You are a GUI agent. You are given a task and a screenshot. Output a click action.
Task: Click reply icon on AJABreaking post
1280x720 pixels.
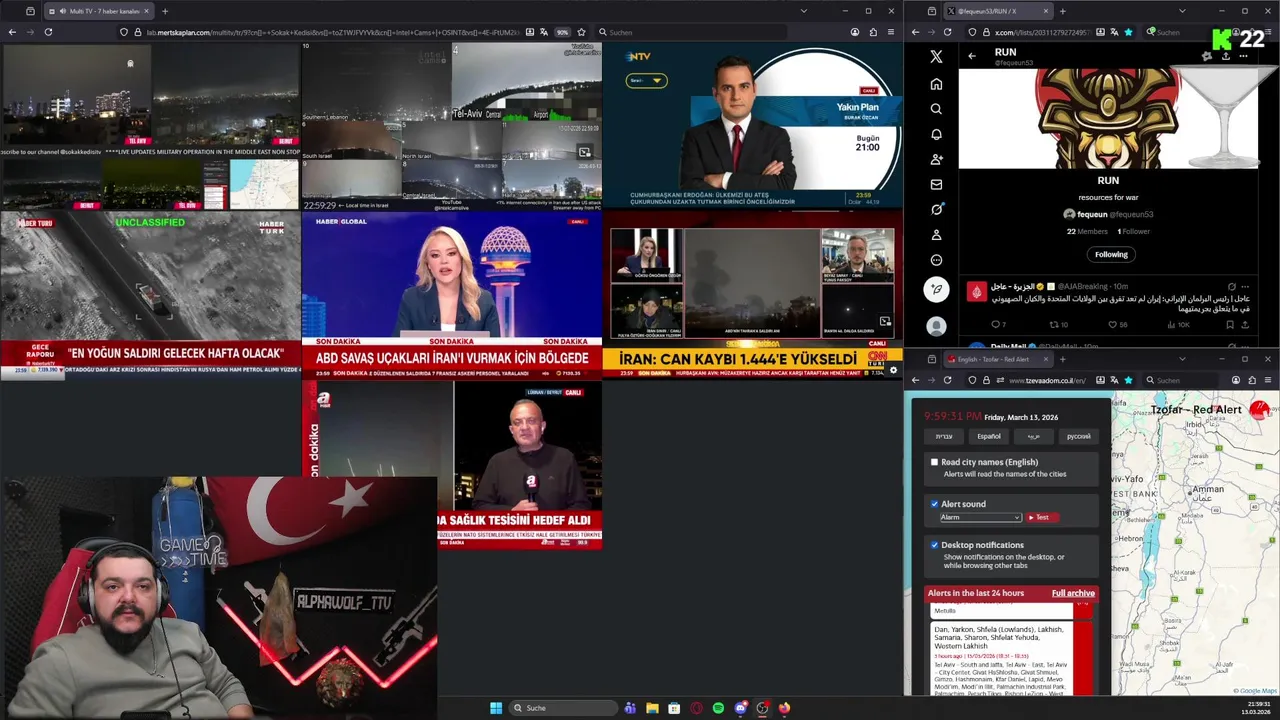point(995,325)
